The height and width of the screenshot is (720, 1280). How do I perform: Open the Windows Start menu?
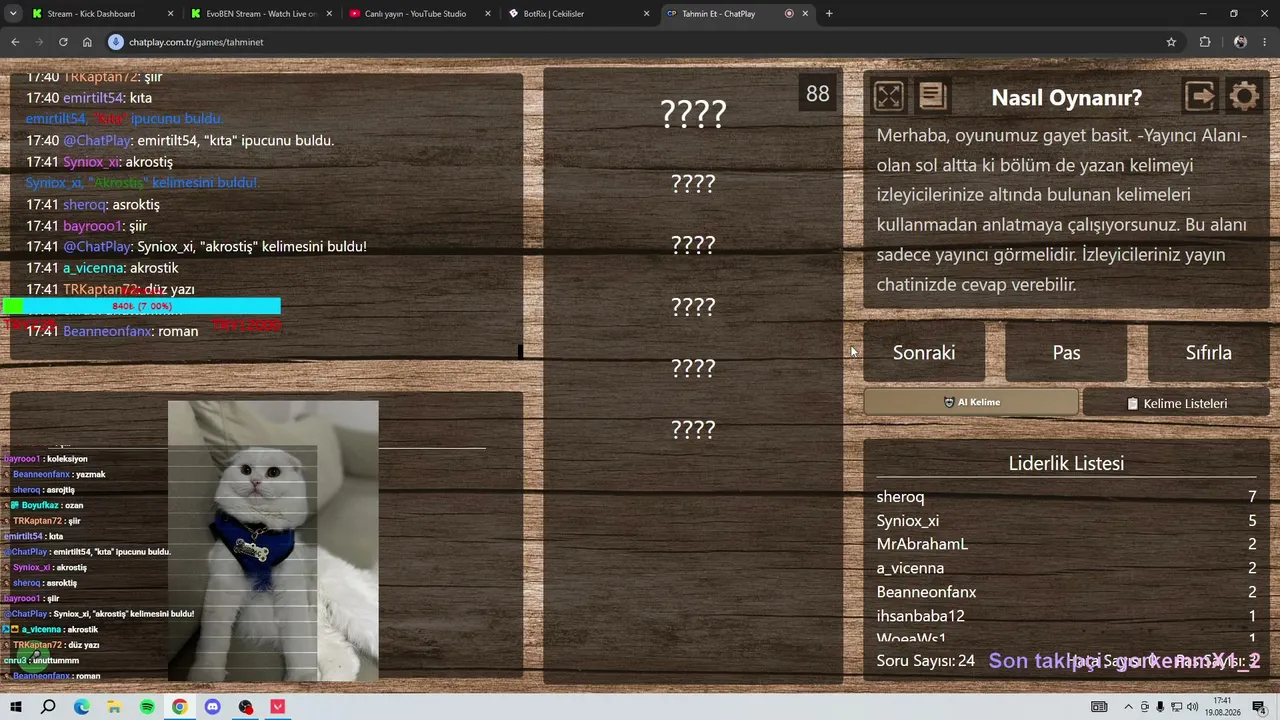pyautogui.click(x=17, y=707)
